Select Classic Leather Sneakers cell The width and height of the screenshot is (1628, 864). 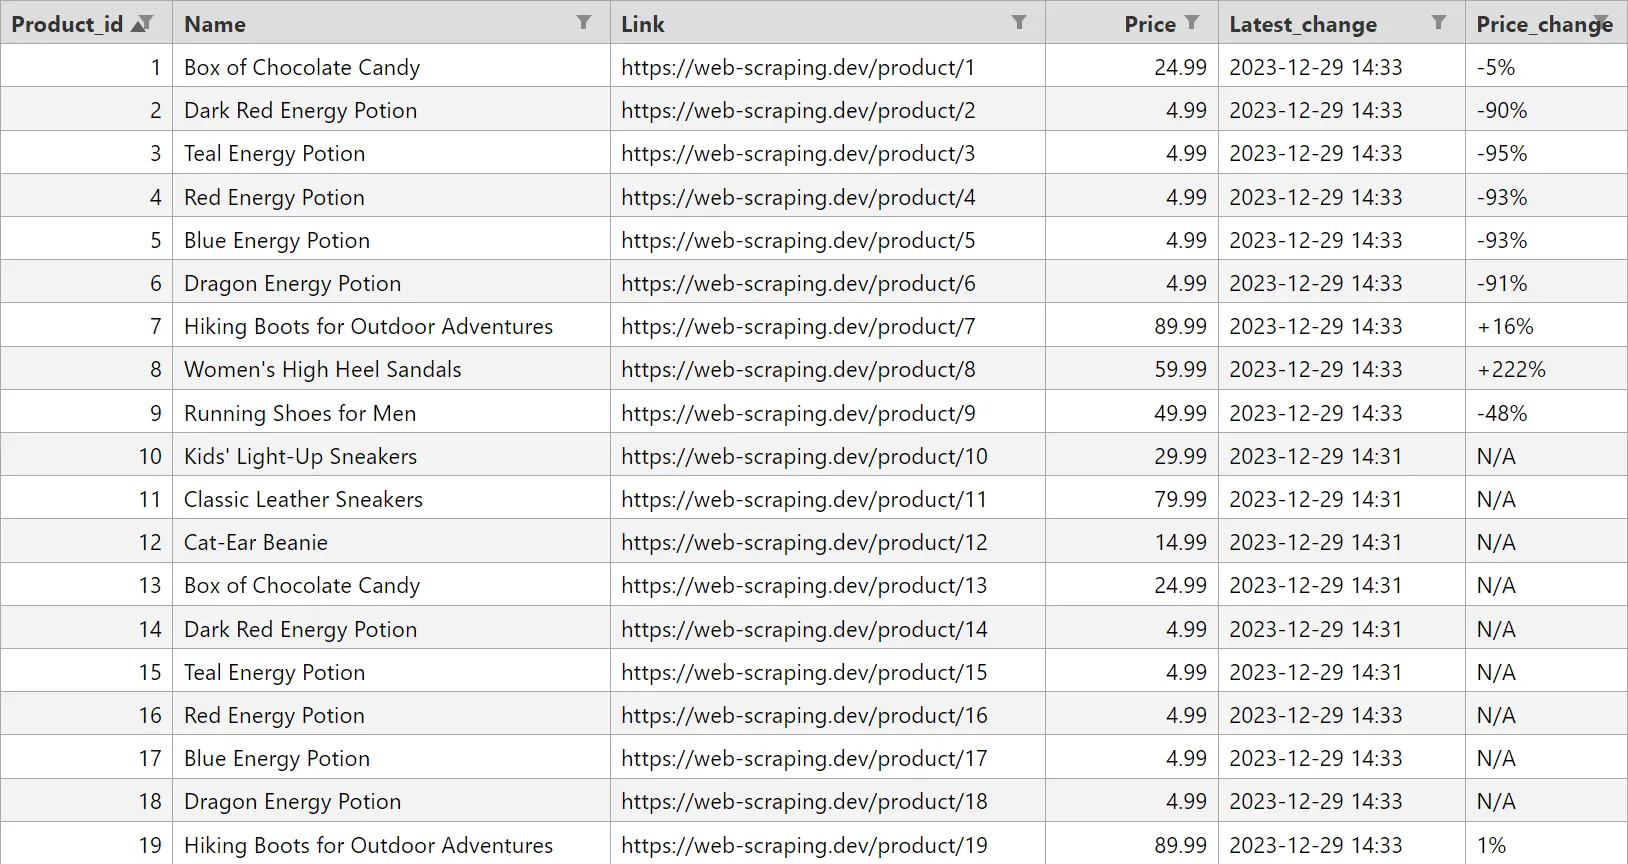point(391,499)
